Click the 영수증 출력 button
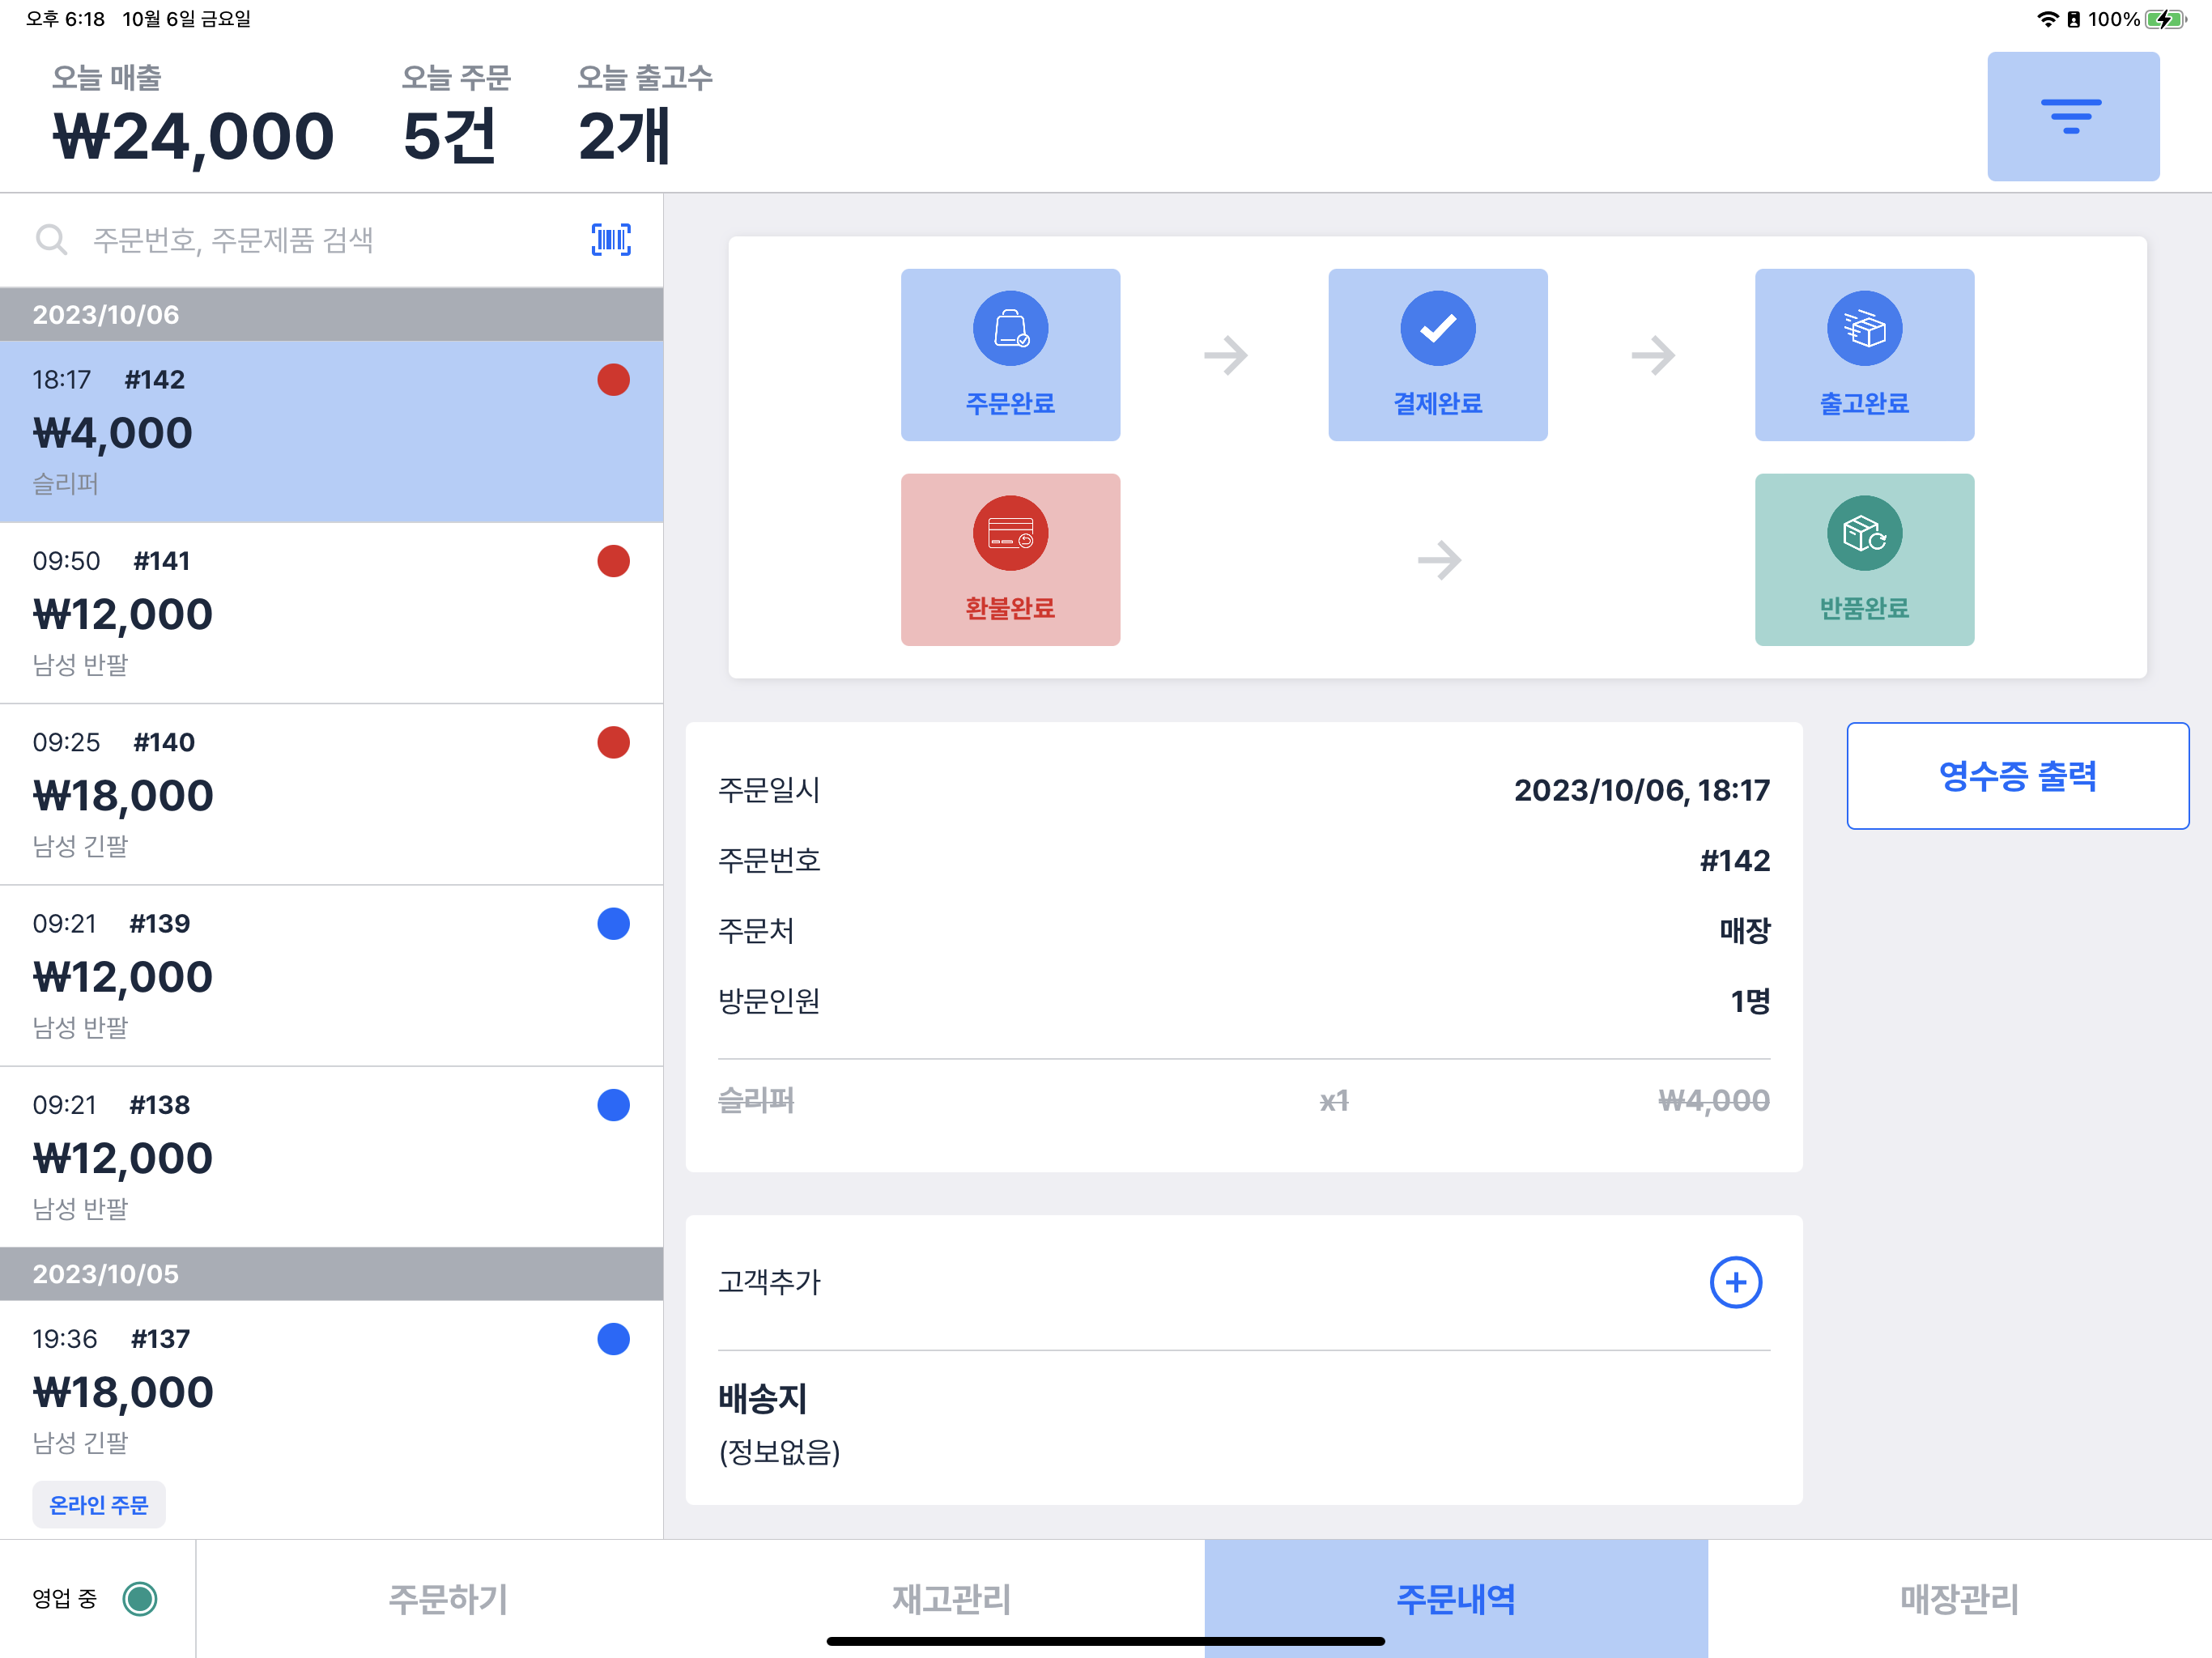Image resolution: width=2212 pixels, height=1658 pixels. tap(2017, 775)
